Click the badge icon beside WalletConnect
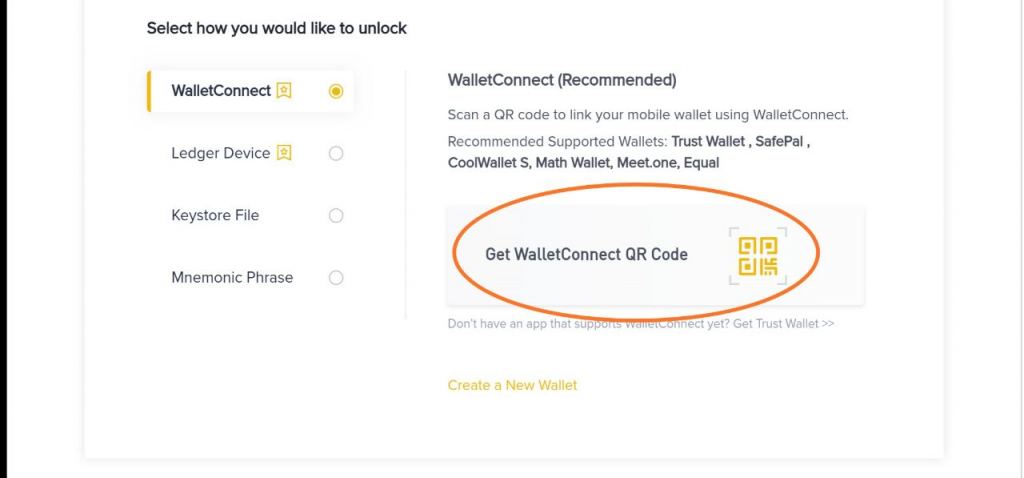Viewport: 1024px width, 478px height. (x=283, y=91)
